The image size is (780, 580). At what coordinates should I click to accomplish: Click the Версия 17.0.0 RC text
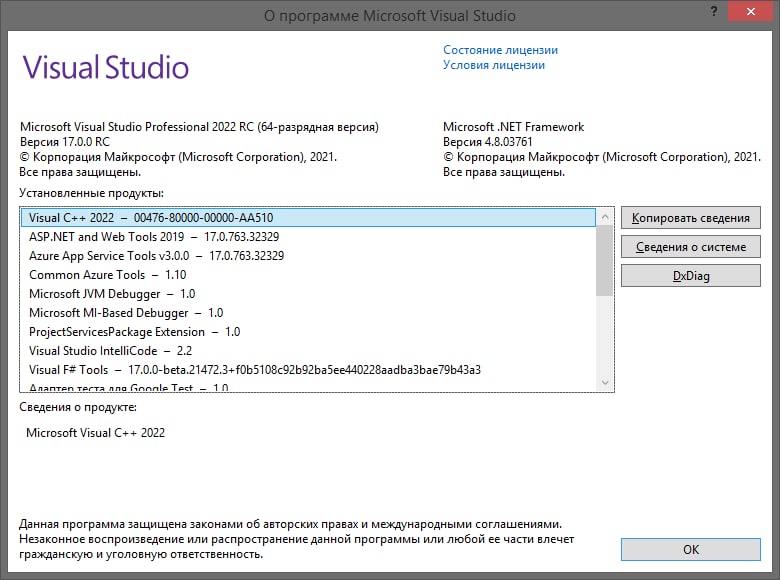[x=65, y=142]
